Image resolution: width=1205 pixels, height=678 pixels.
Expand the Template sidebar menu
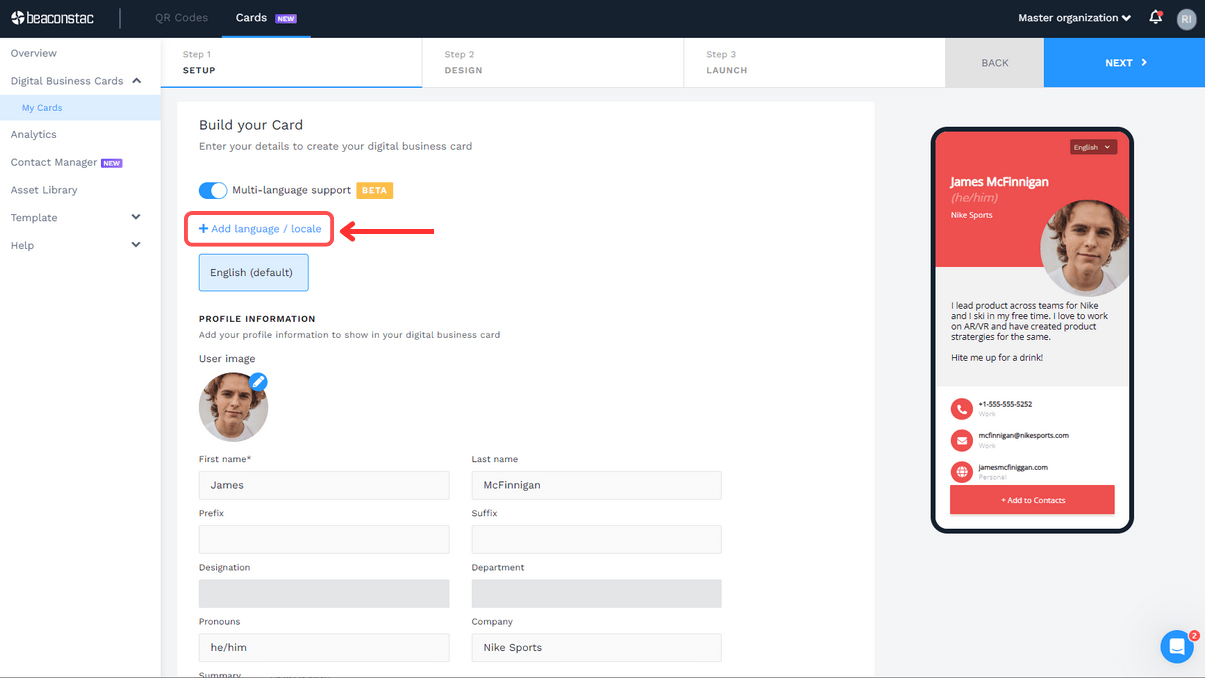pyautogui.click(x=136, y=217)
